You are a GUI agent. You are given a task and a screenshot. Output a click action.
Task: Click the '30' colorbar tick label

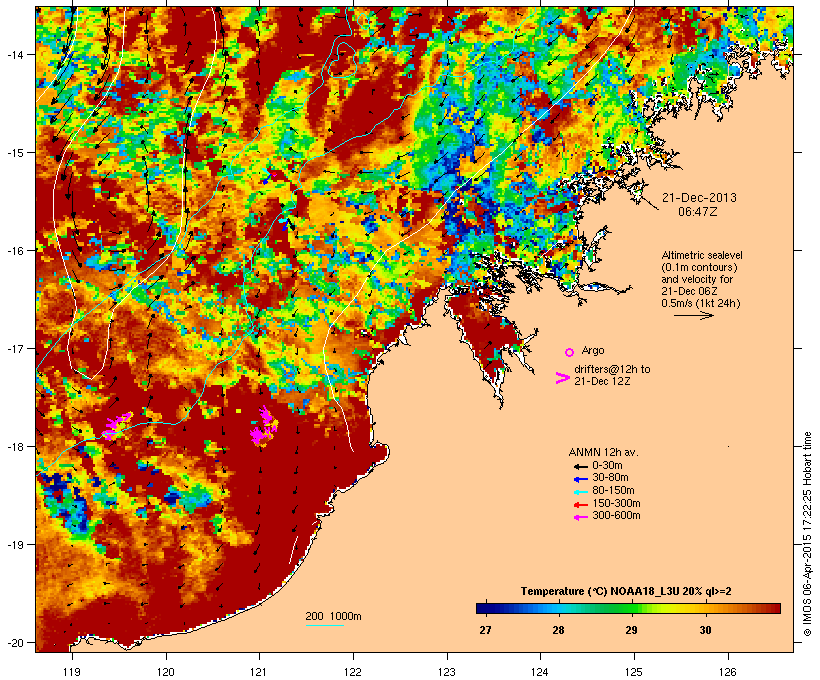point(705,630)
